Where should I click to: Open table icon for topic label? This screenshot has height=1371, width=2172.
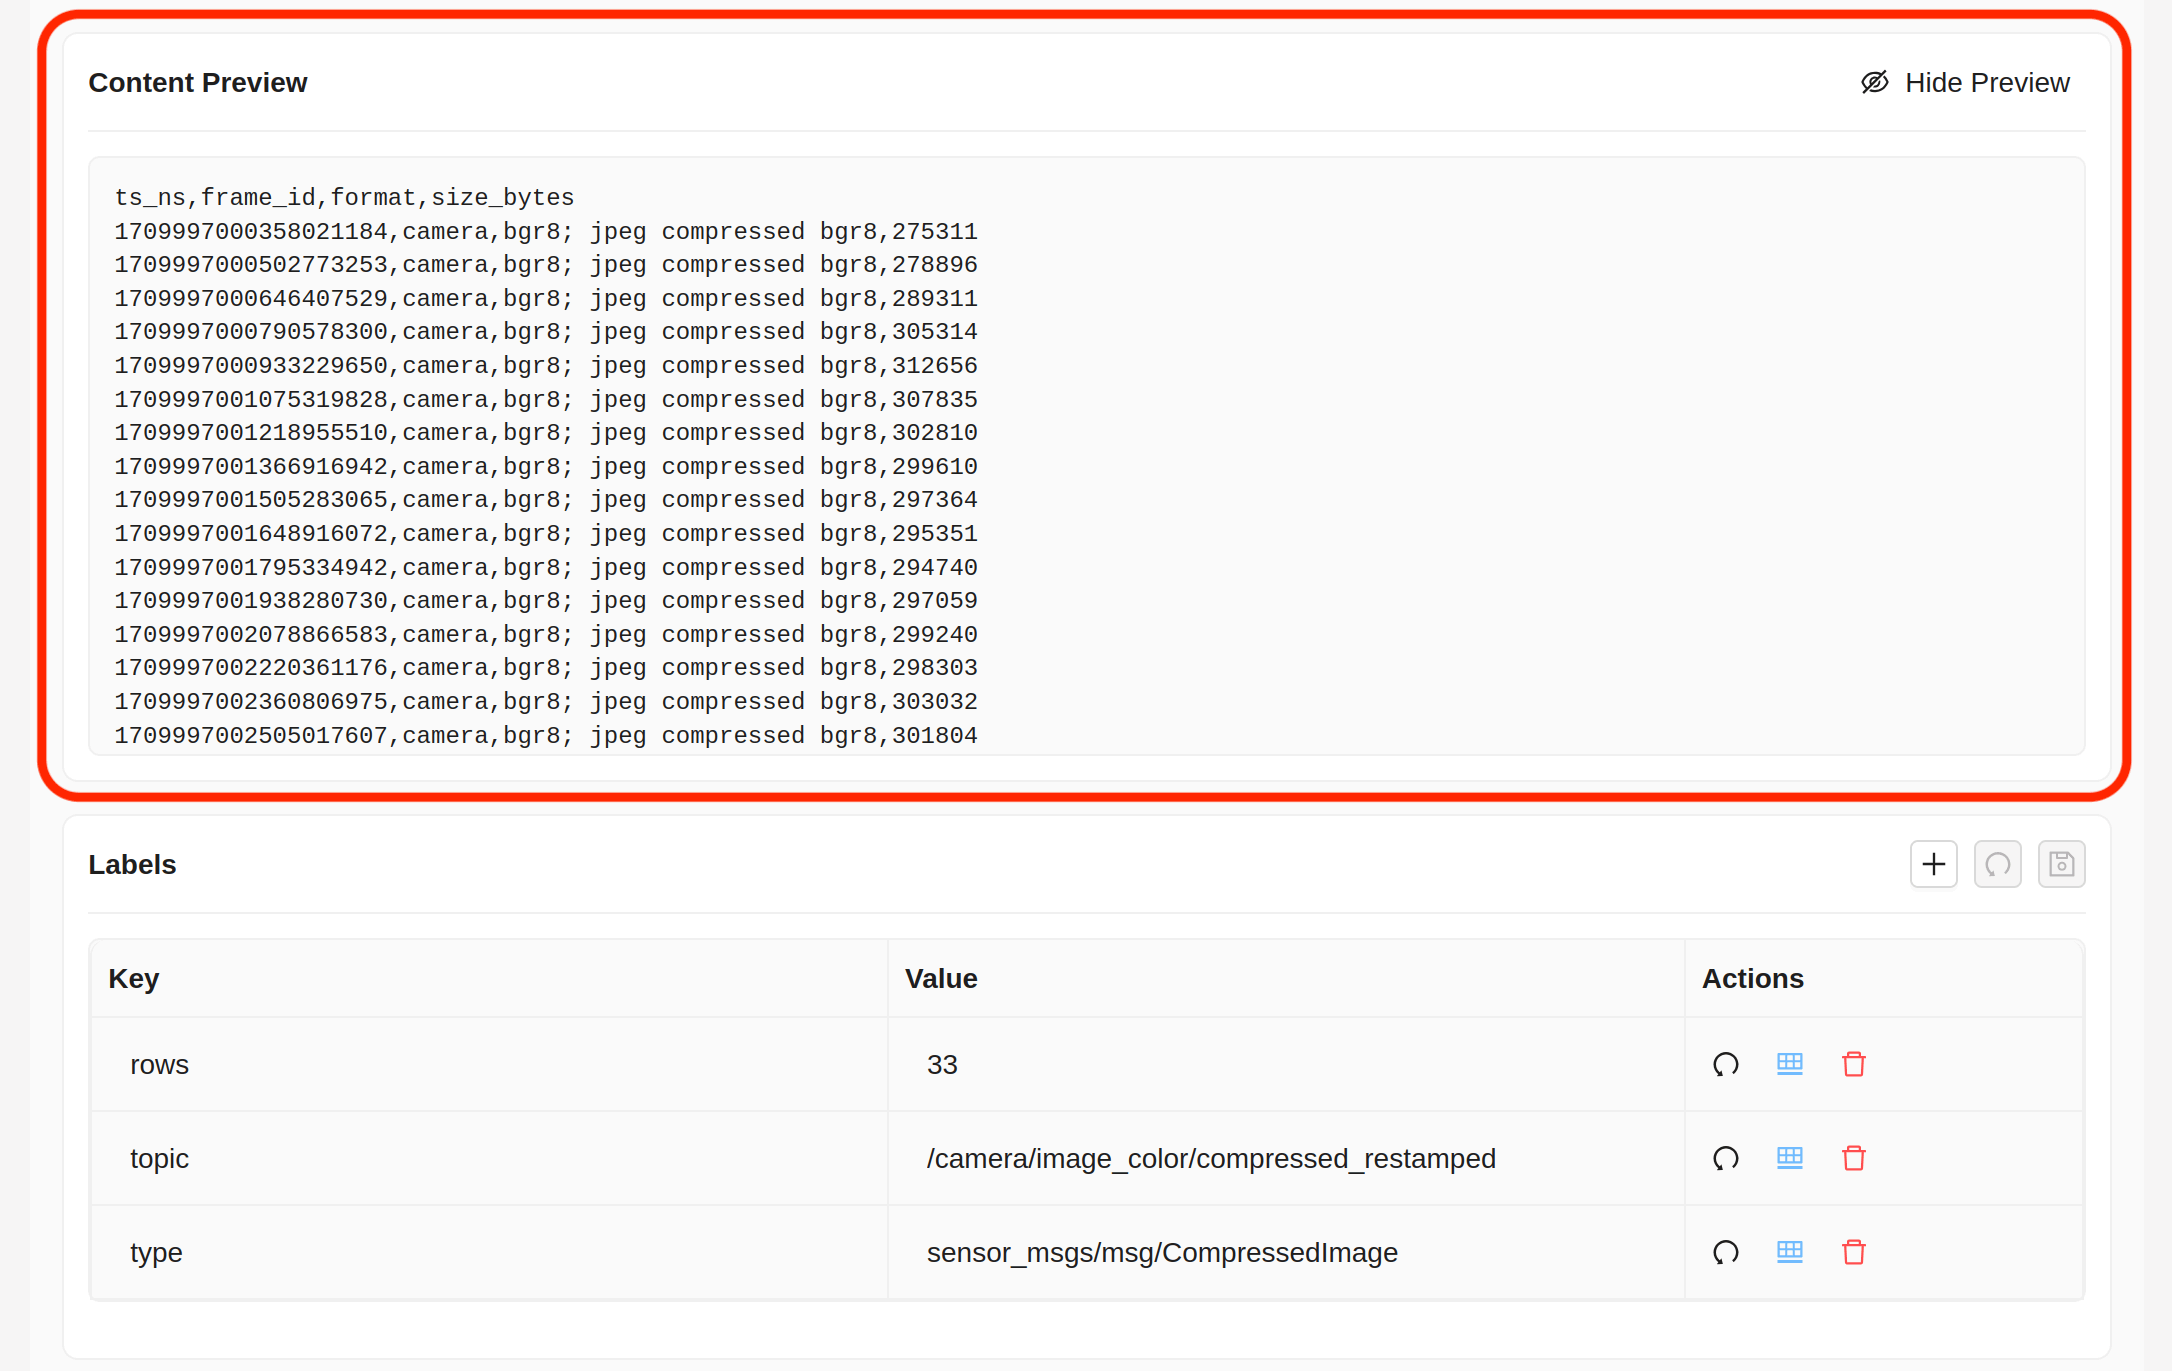pos(1789,1158)
